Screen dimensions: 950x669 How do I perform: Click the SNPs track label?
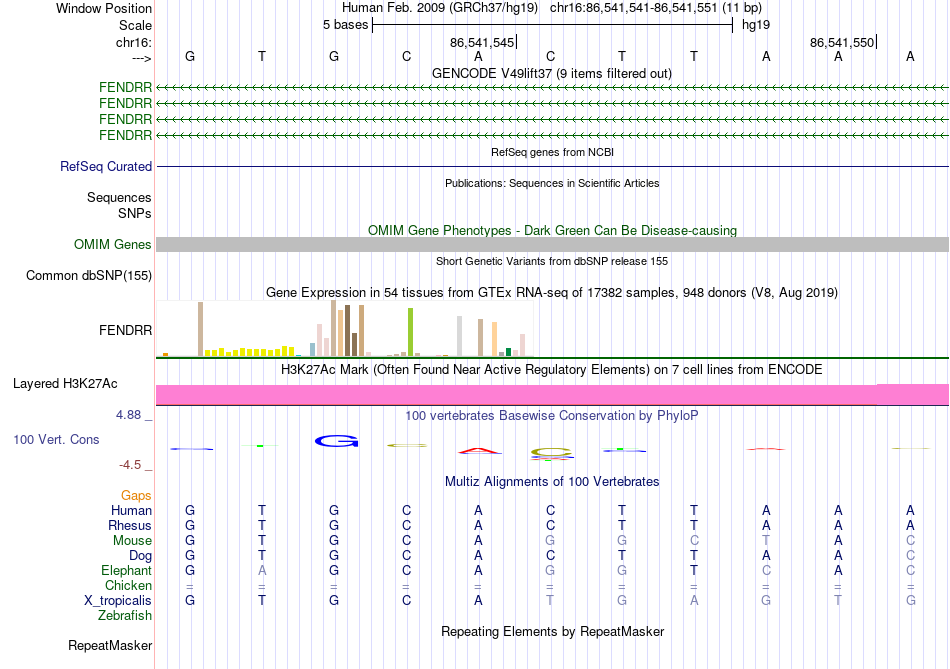tap(135, 213)
